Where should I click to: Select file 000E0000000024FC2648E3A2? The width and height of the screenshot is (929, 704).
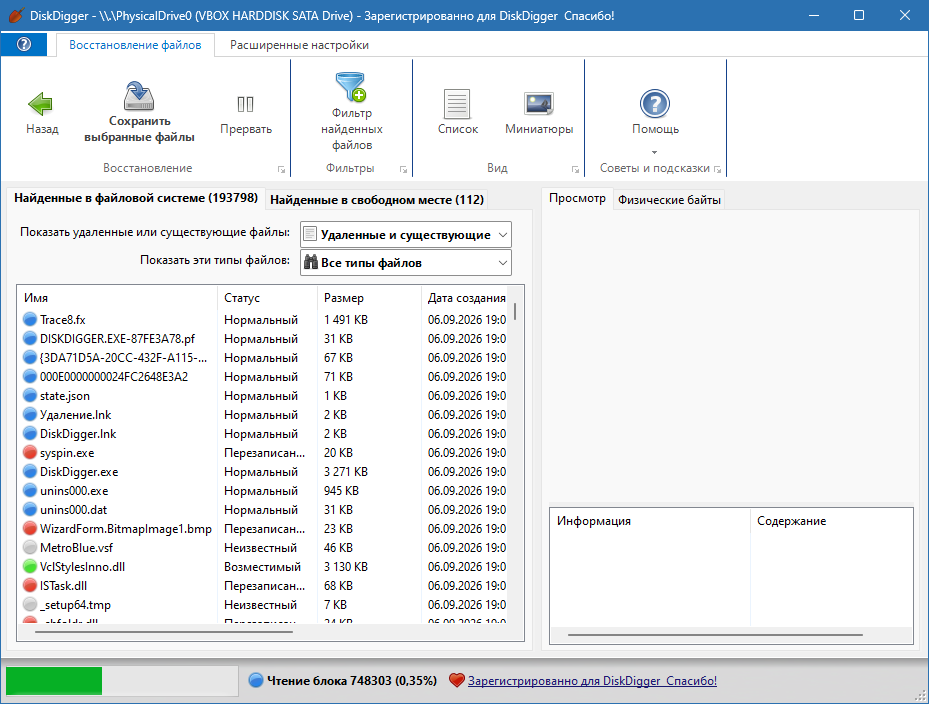click(114, 377)
